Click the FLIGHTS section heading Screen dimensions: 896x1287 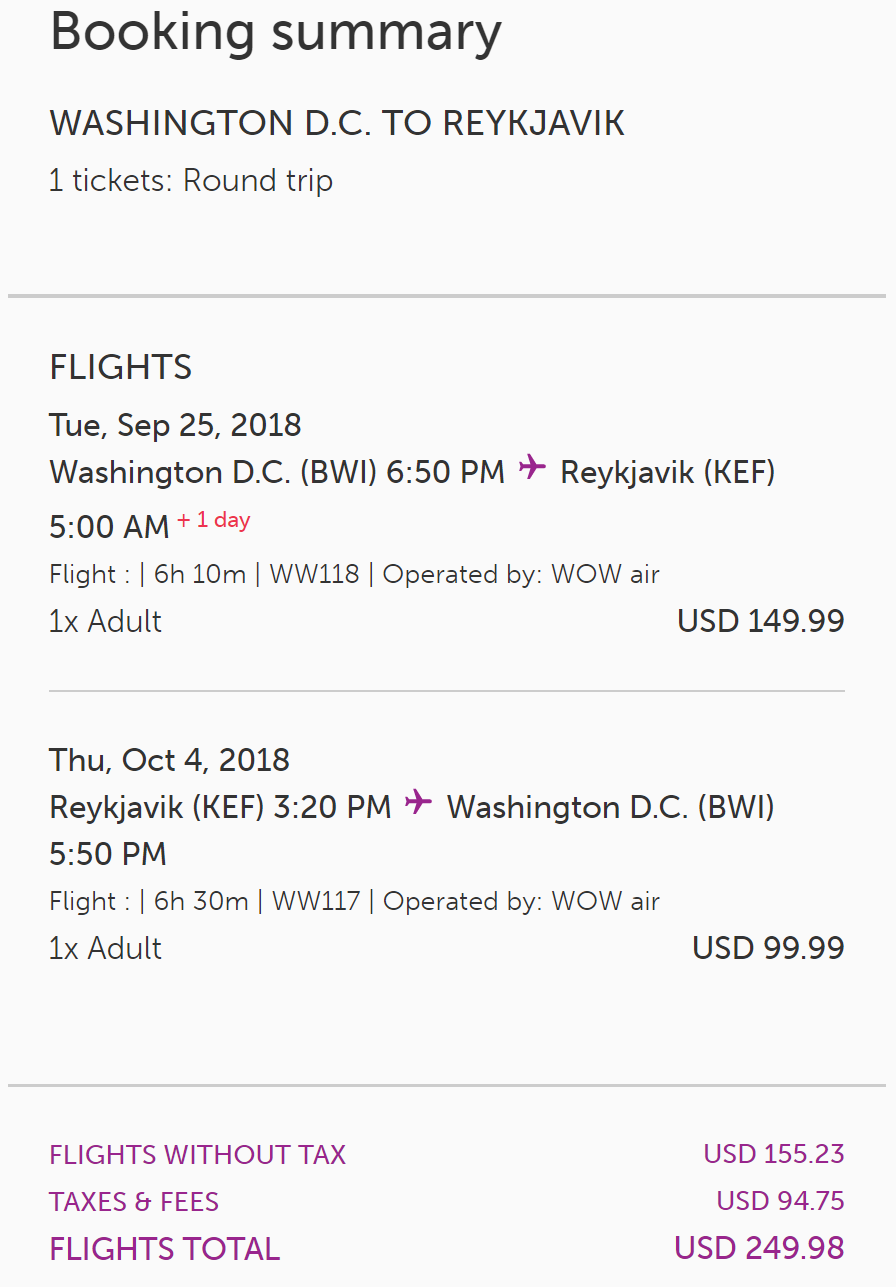(x=120, y=367)
